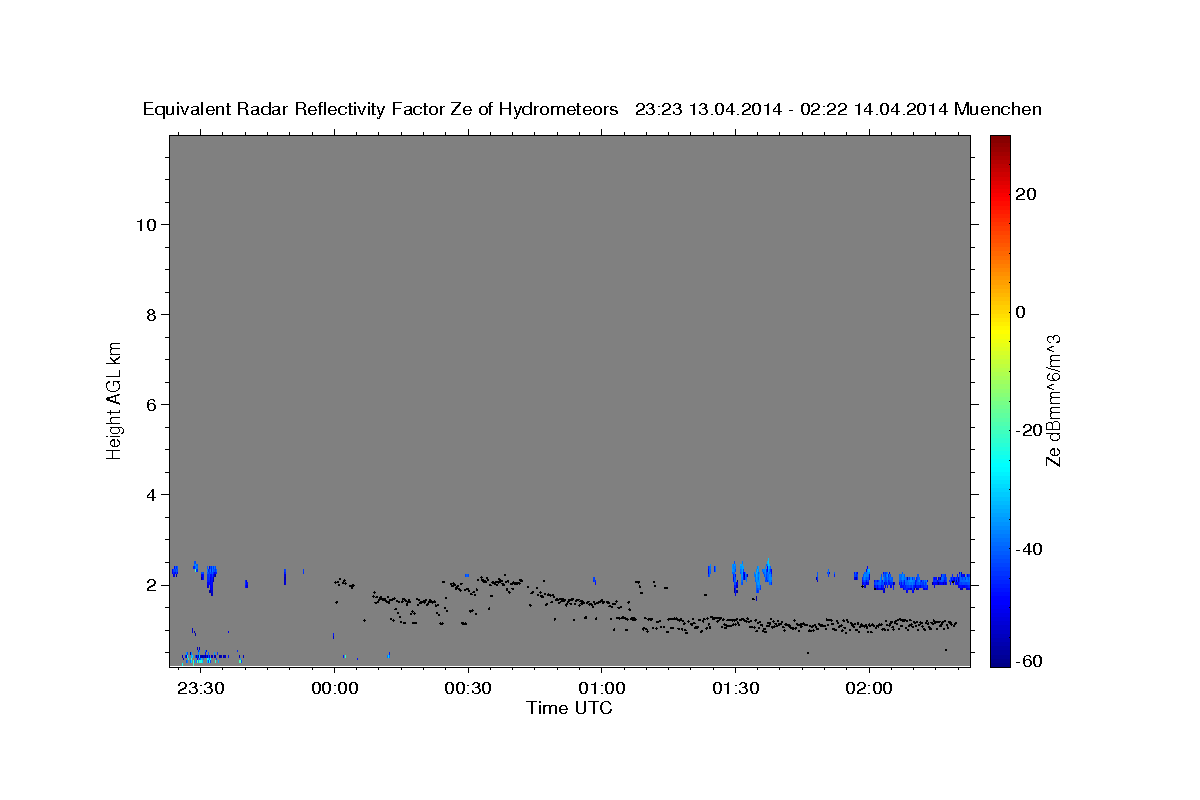The height and width of the screenshot is (800, 1200).
Task: Click the height tick label 6
Action: tap(153, 405)
